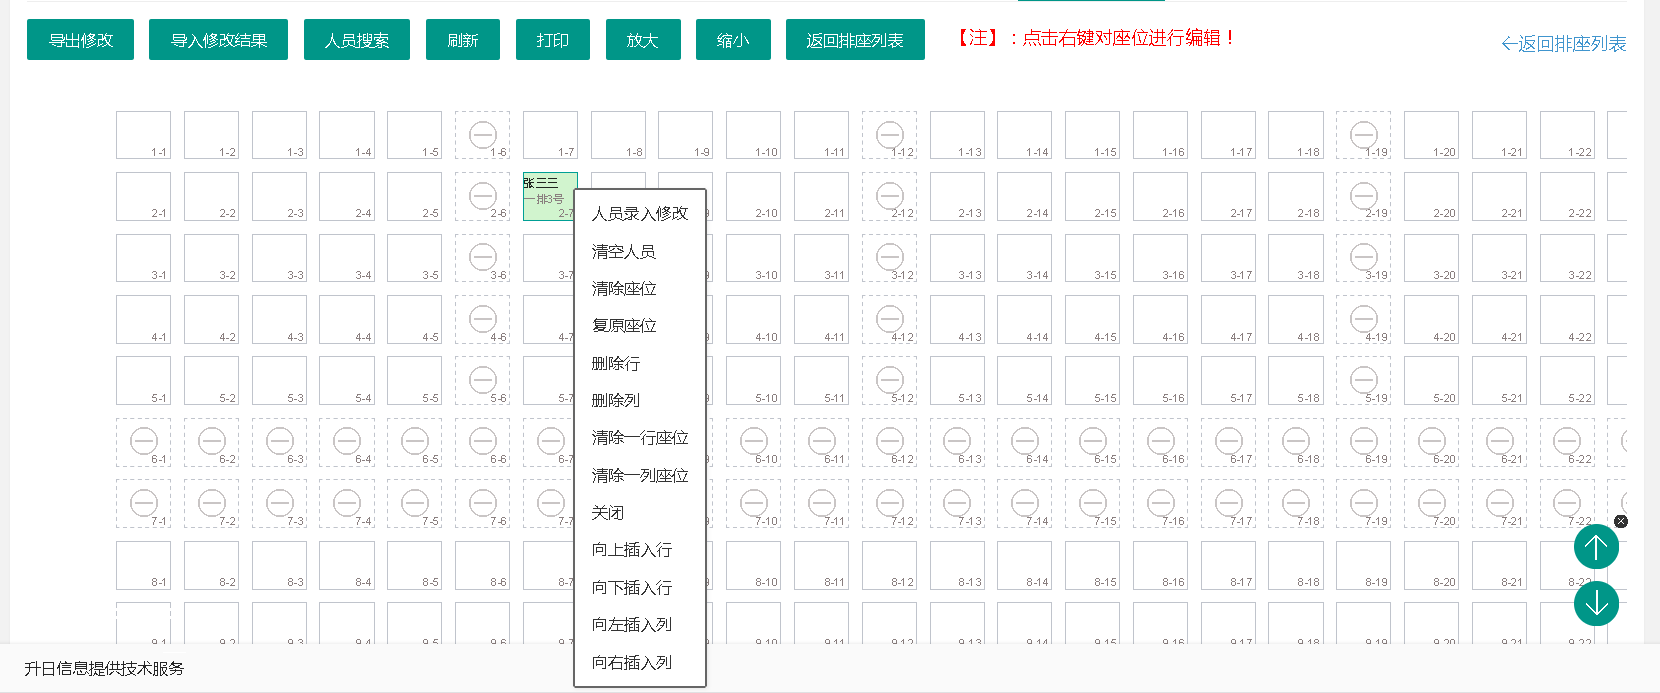This screenshot has width=1660, height=693.
Task: Click the green scroll-down arrow button
Action: click(x=1596, y=603)
